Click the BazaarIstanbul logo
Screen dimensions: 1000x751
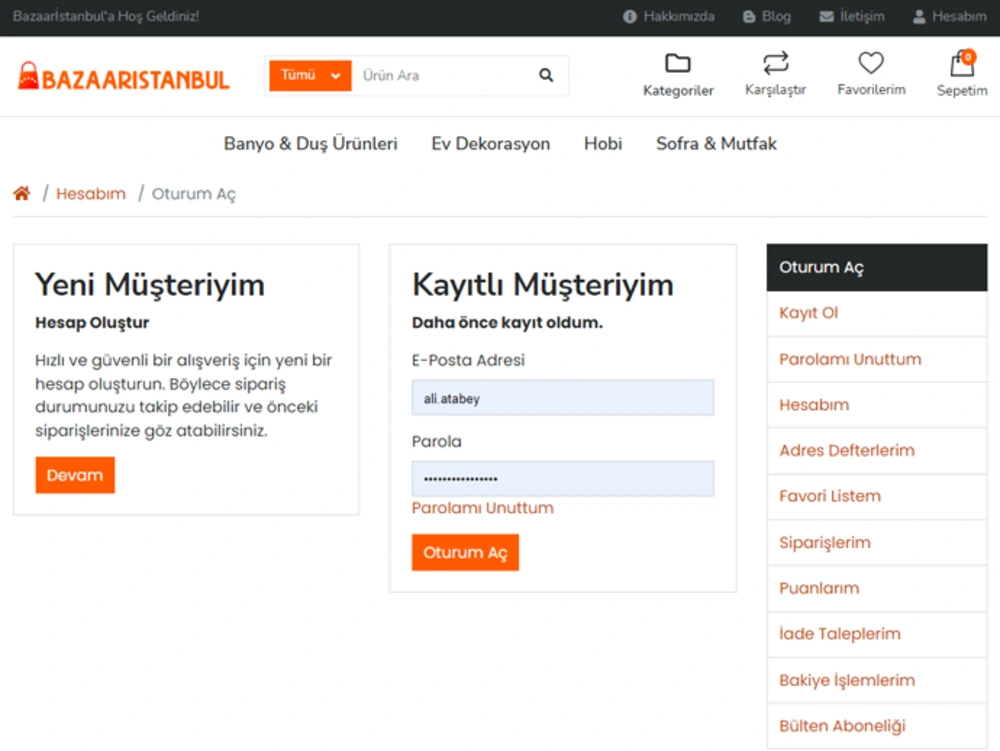point(124,77)
